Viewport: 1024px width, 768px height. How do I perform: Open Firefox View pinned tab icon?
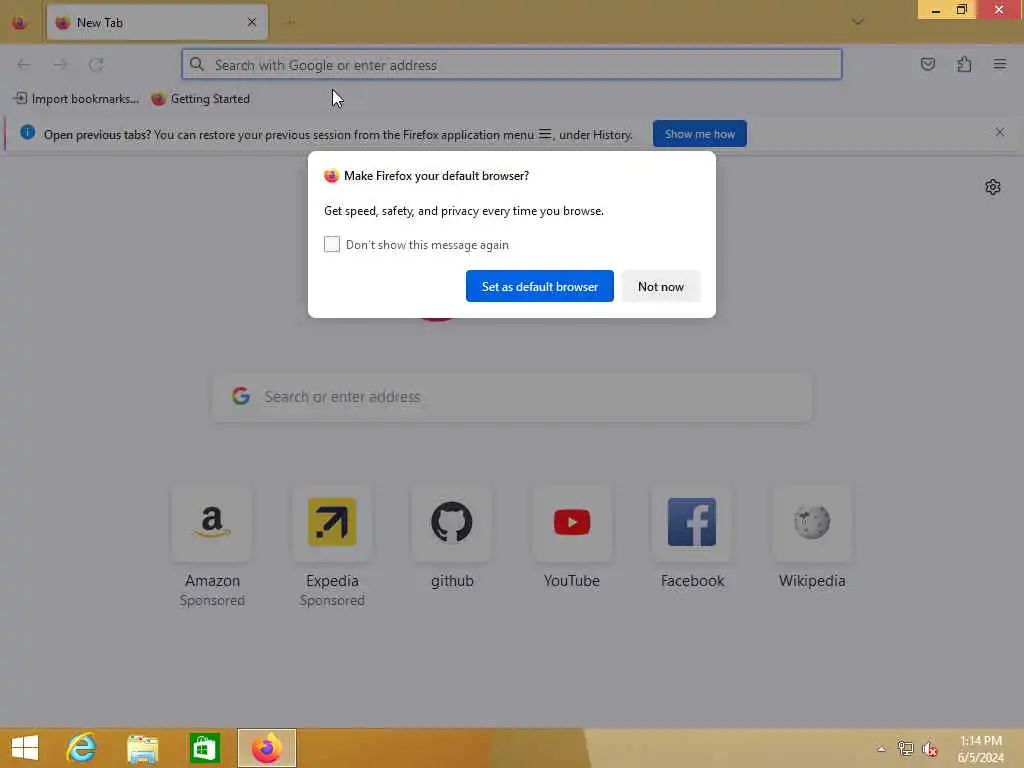[20, 23]
